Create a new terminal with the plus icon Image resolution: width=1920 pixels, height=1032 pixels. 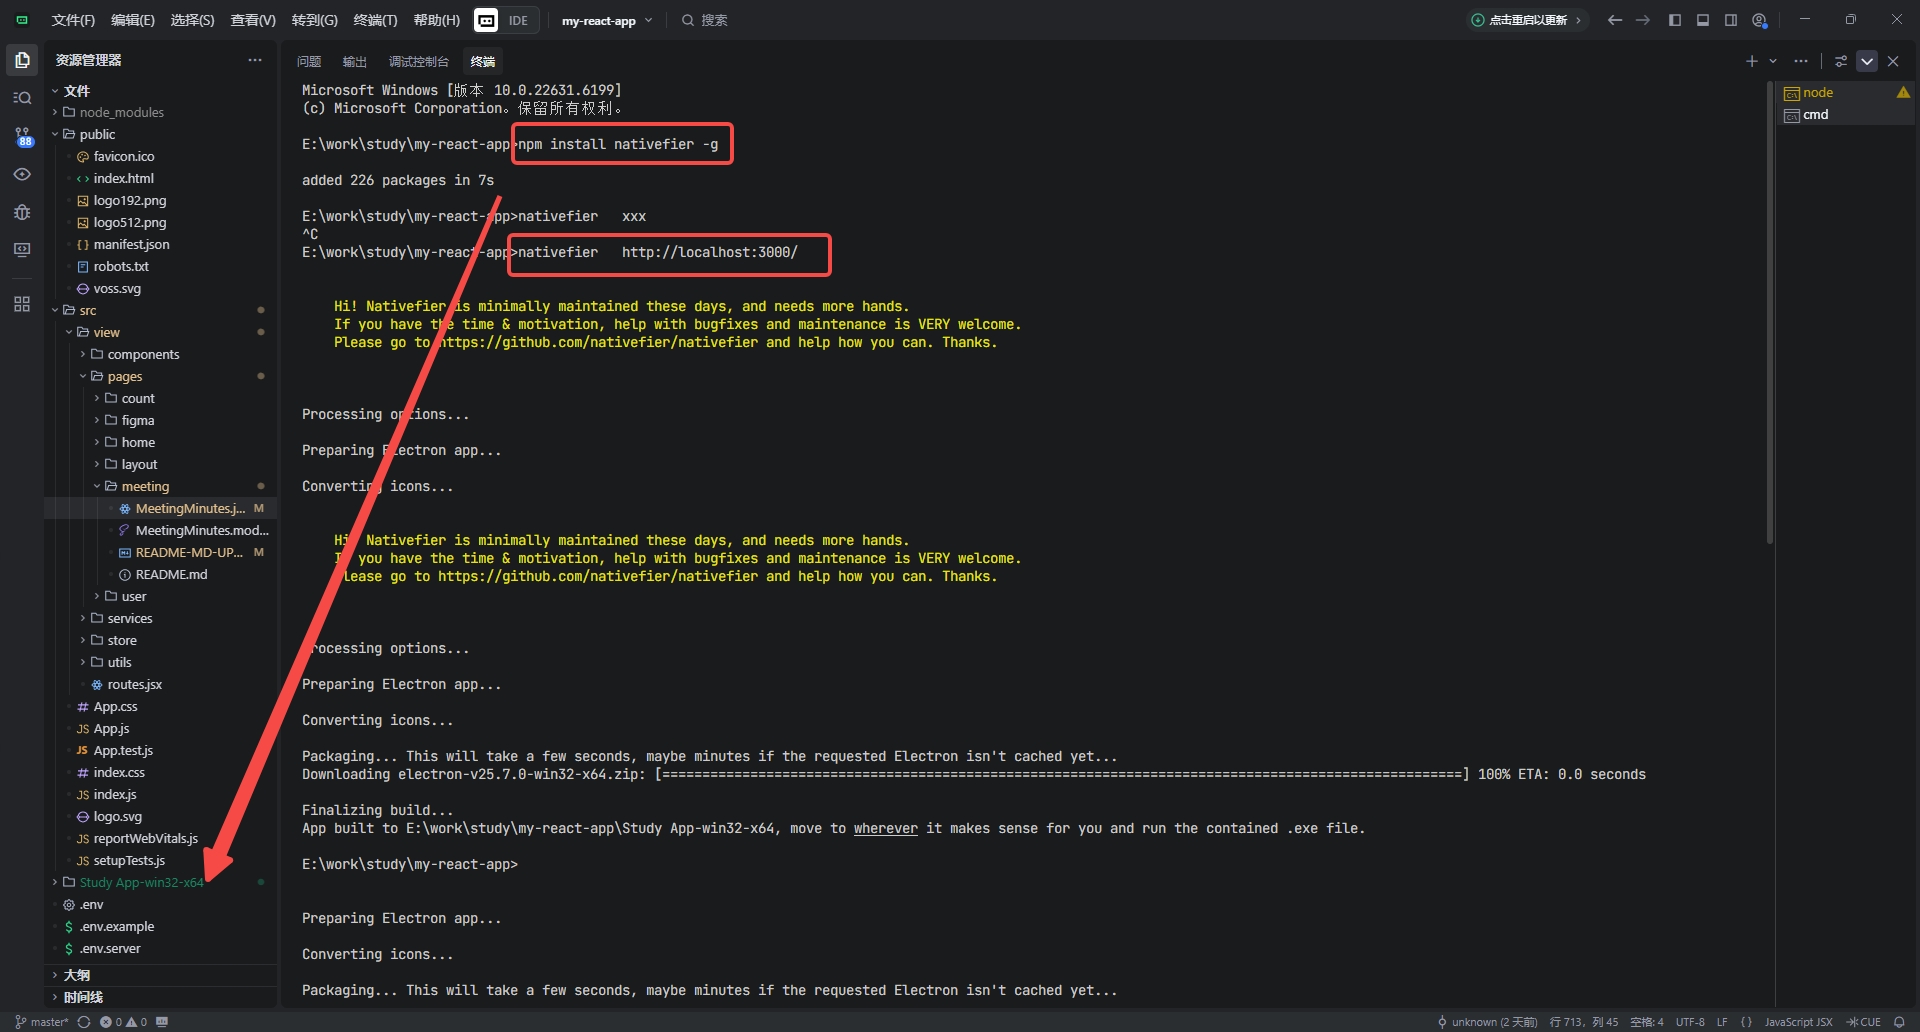(x=1751, y=61)
